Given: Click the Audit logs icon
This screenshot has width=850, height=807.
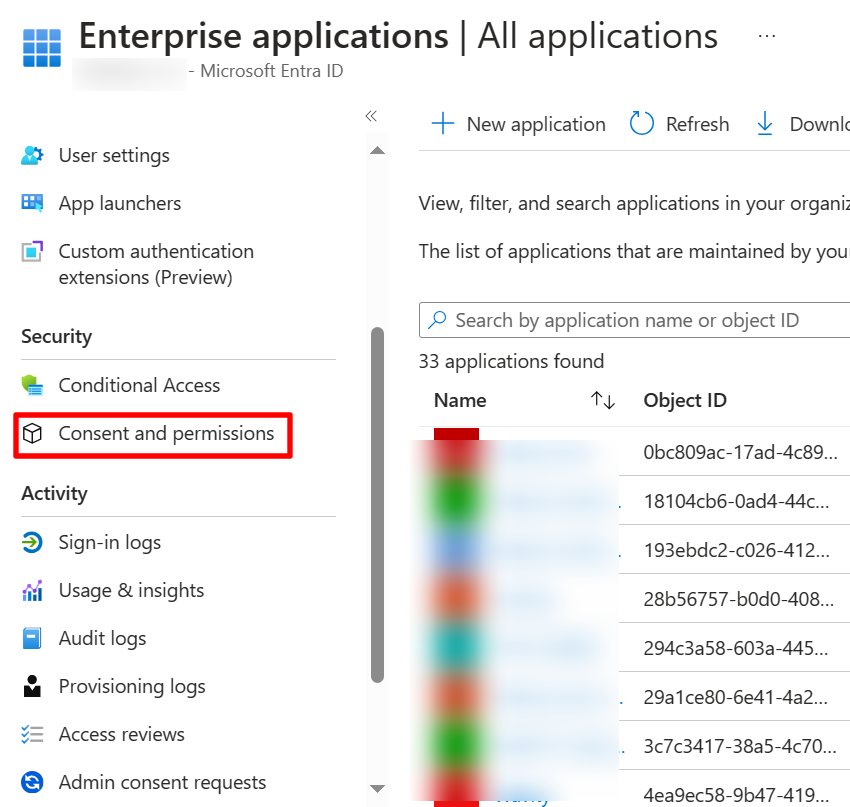Looking at the screenshot, I should tap(32, 638).
